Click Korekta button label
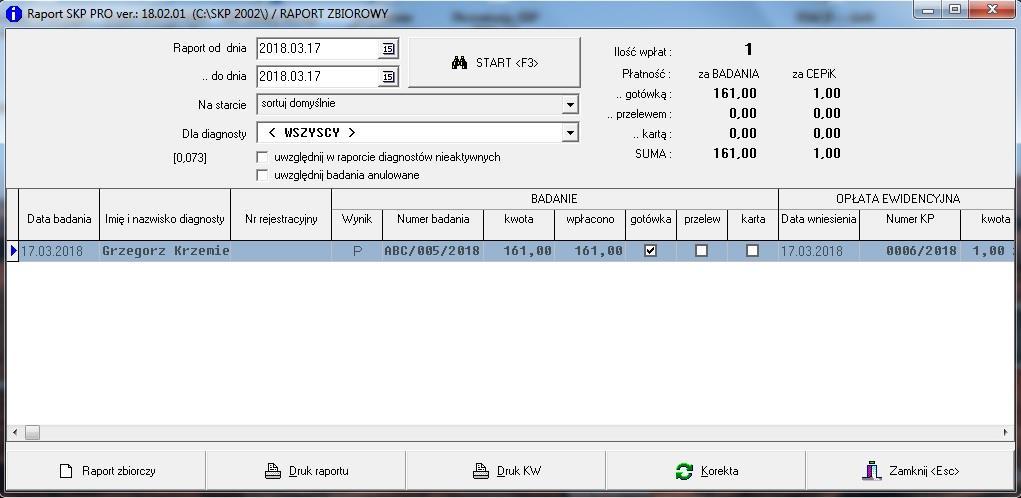This screenshot has height=498, width=1021. point(720,471)
